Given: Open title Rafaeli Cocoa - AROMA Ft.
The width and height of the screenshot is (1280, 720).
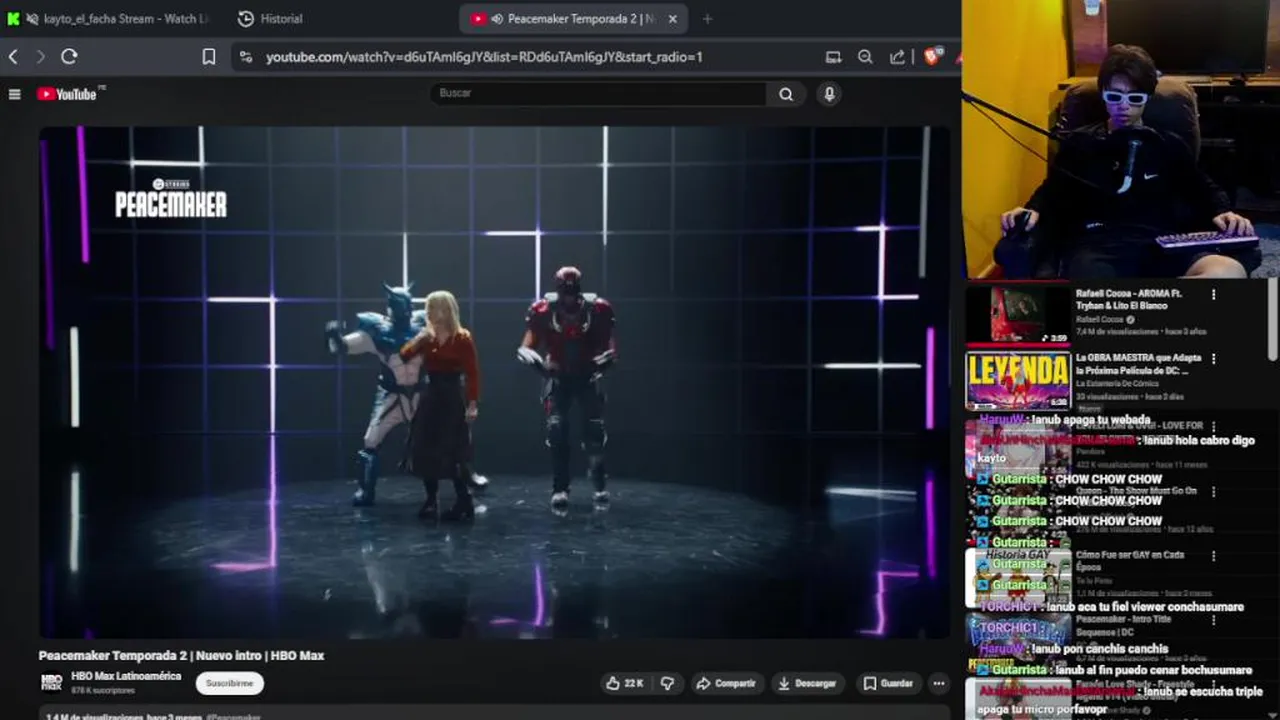Looking at the screenshot, I should coord(1129,299).
